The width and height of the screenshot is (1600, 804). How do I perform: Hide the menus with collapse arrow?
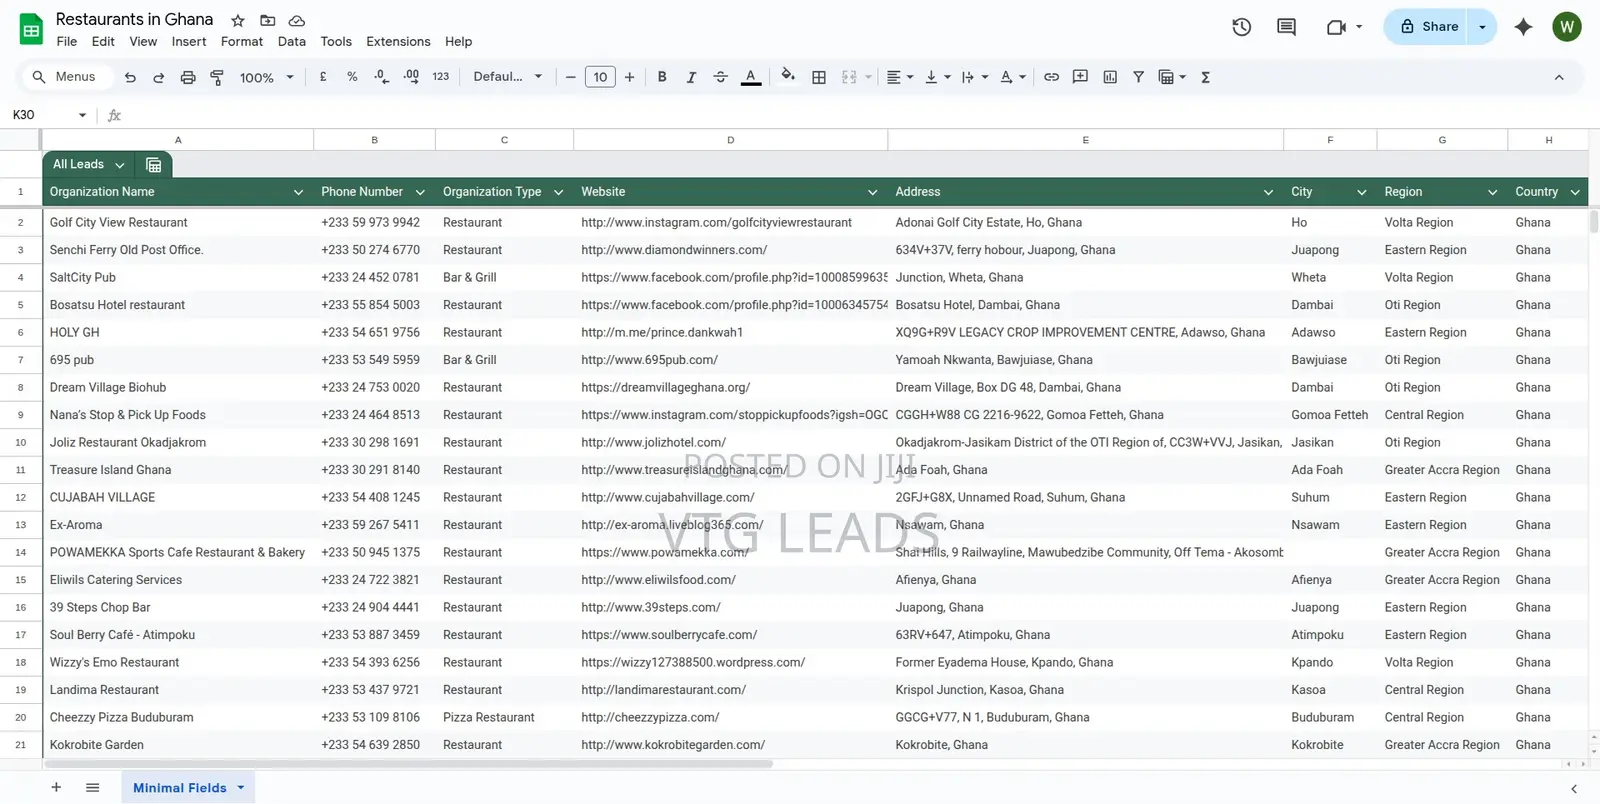1559,77
